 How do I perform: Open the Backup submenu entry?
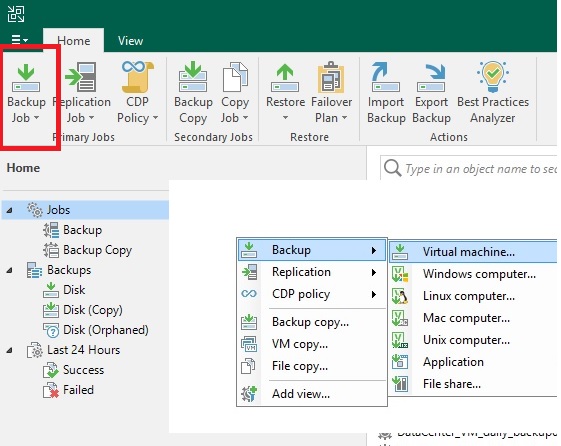pos(312,250)
